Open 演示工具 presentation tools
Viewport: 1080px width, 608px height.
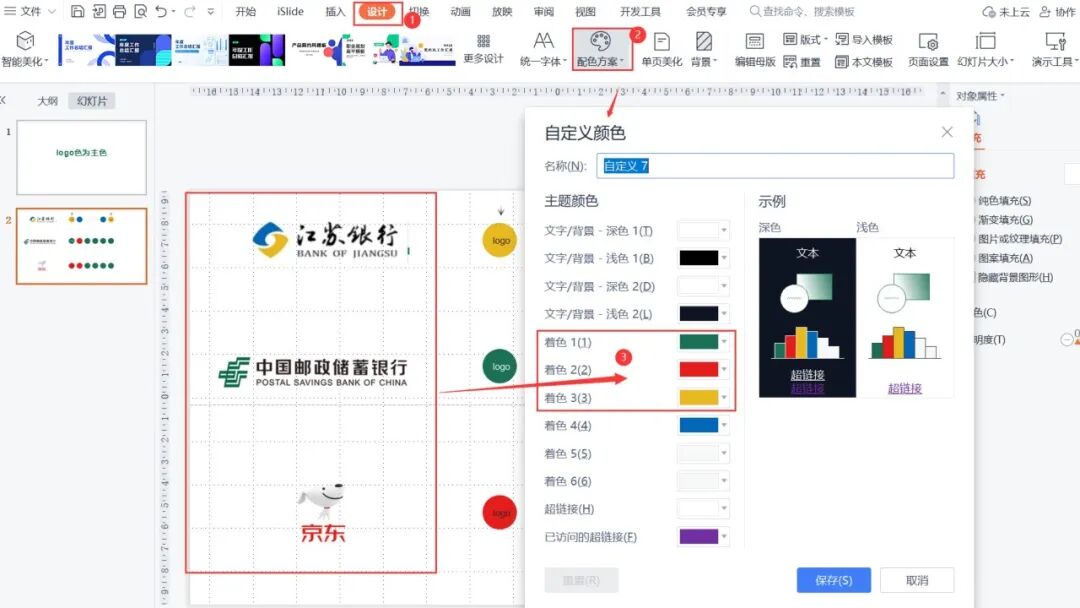[1053, 48]
